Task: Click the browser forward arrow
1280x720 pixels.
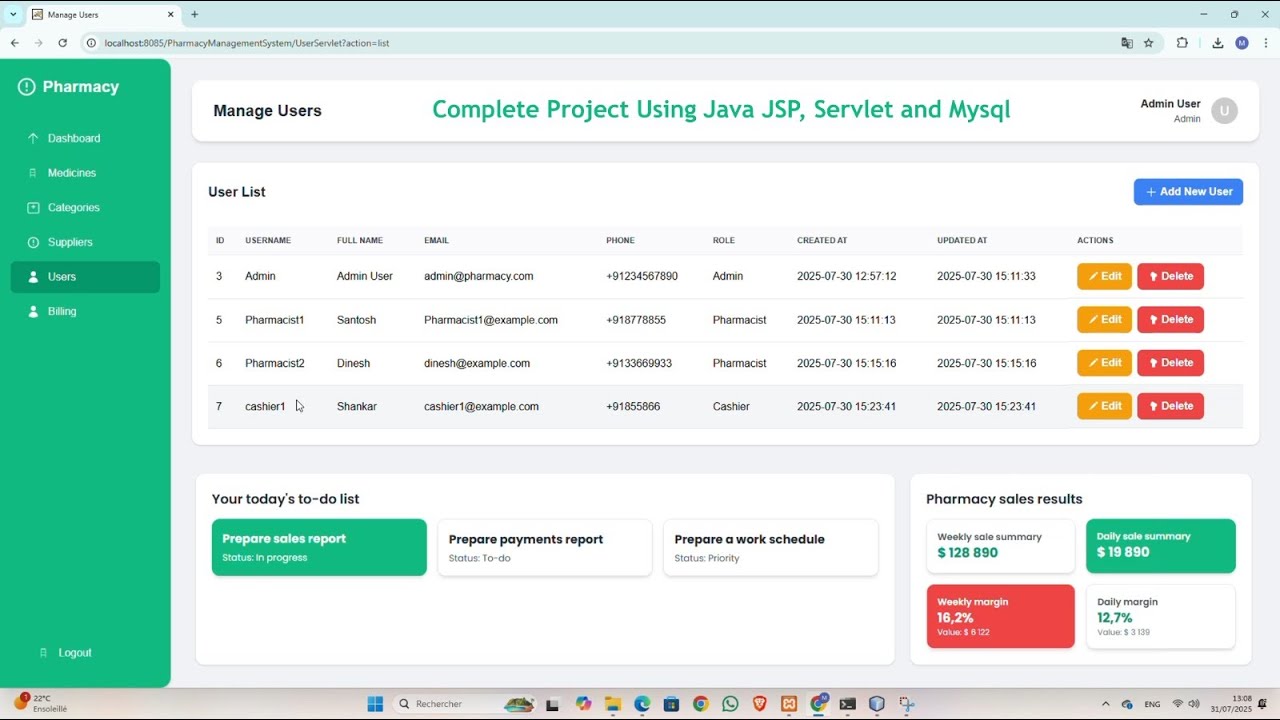Action: [x=38, y=43]
